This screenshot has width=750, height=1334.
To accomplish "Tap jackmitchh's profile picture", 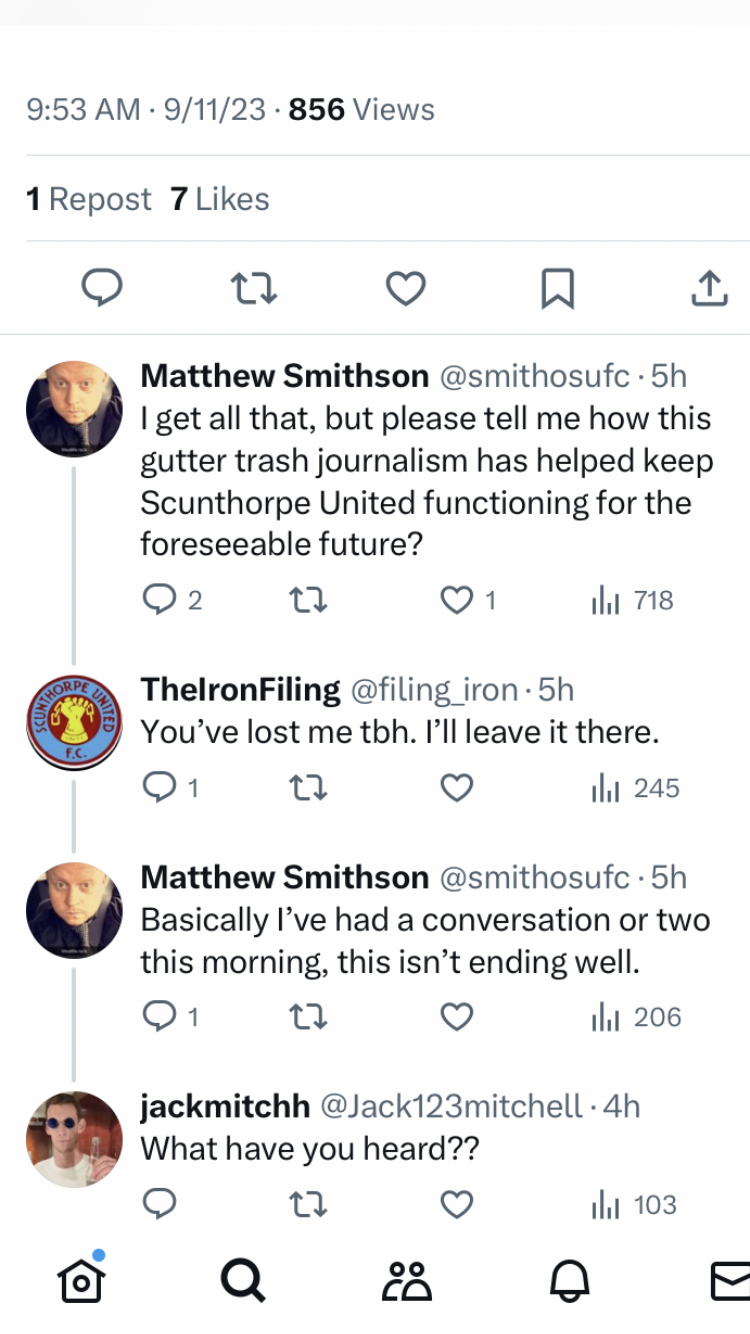I will click(x=73, y=1139).
